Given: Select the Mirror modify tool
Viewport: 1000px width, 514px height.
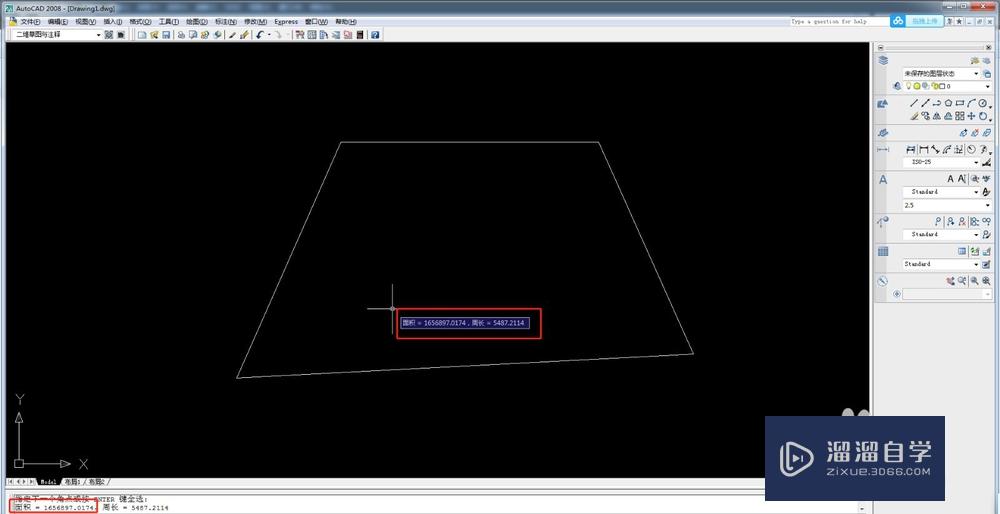Looking at the screenshot, I should (936, 116).
